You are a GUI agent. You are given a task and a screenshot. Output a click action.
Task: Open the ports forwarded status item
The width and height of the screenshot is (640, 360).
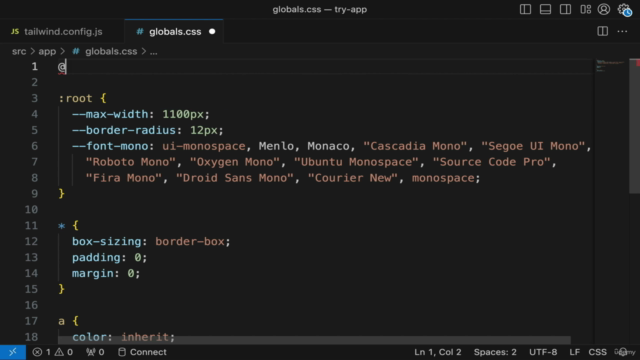(x=95, y=352)
